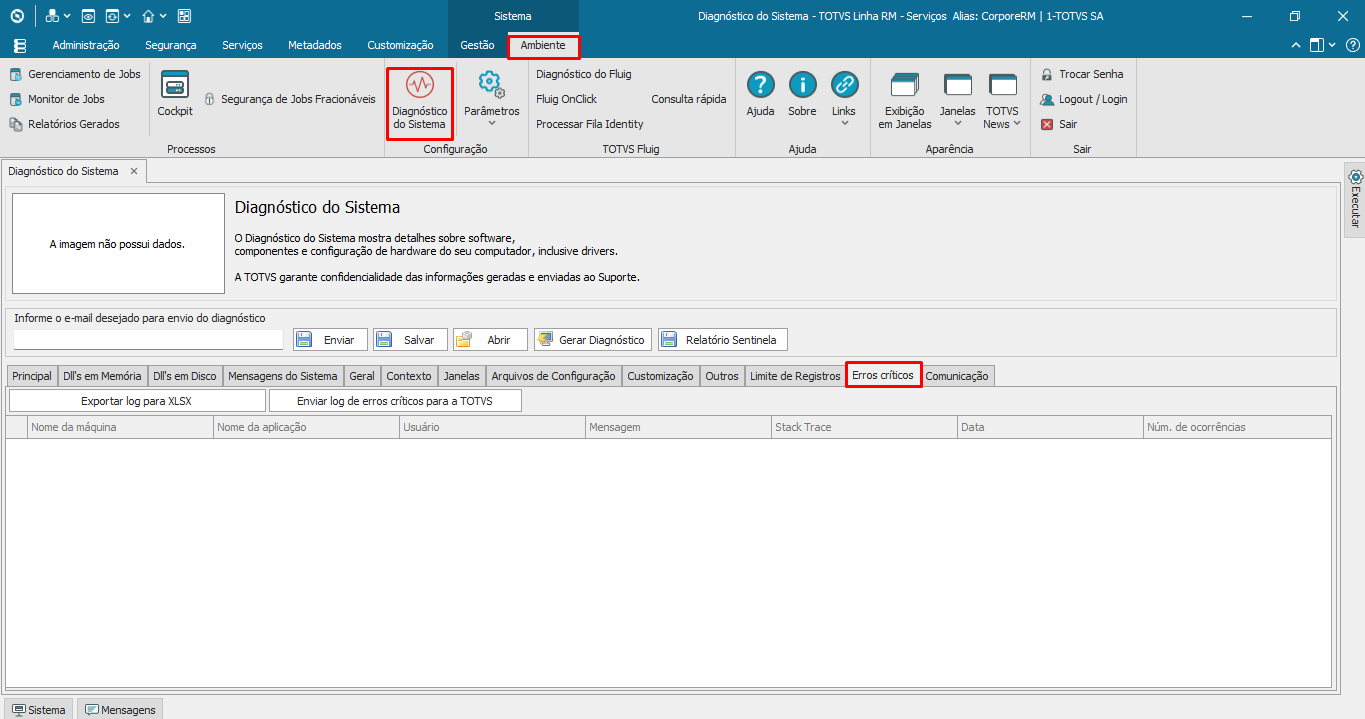Viewport: 1365px width, 719px height.
Task: Expand the Parâmetros dropdown arrow
Action: 491,124
